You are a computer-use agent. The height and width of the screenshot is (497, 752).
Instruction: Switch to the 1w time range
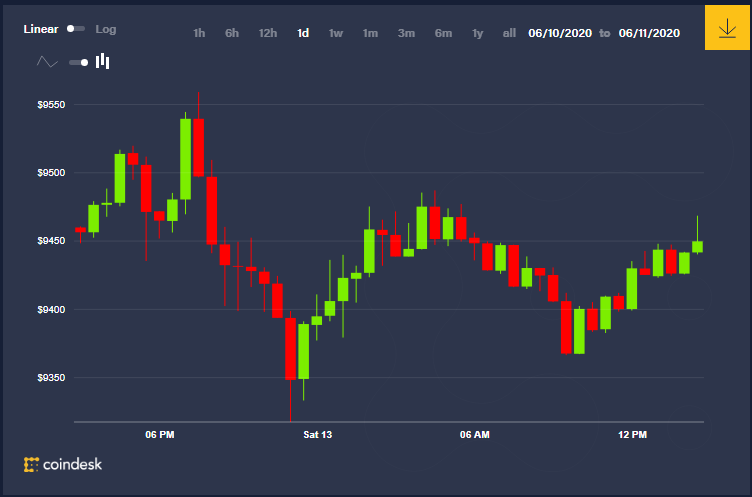point(336,33)
